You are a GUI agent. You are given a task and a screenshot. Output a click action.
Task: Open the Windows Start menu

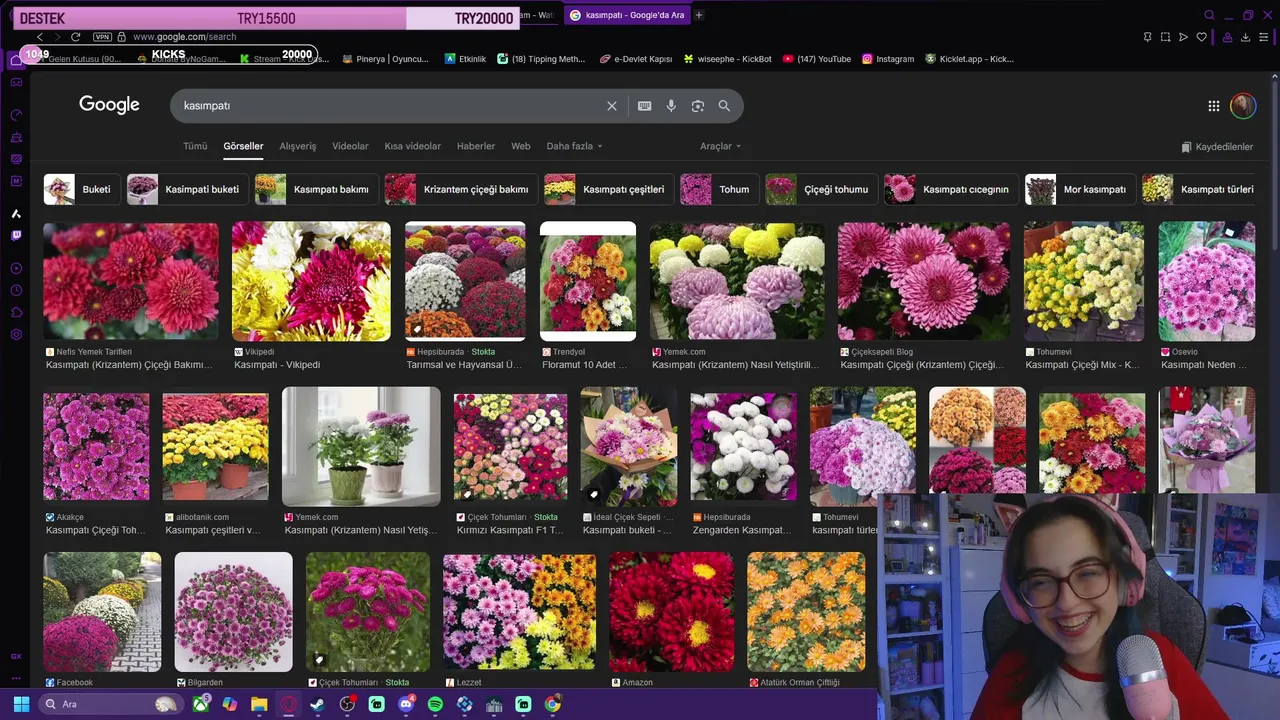21,704
